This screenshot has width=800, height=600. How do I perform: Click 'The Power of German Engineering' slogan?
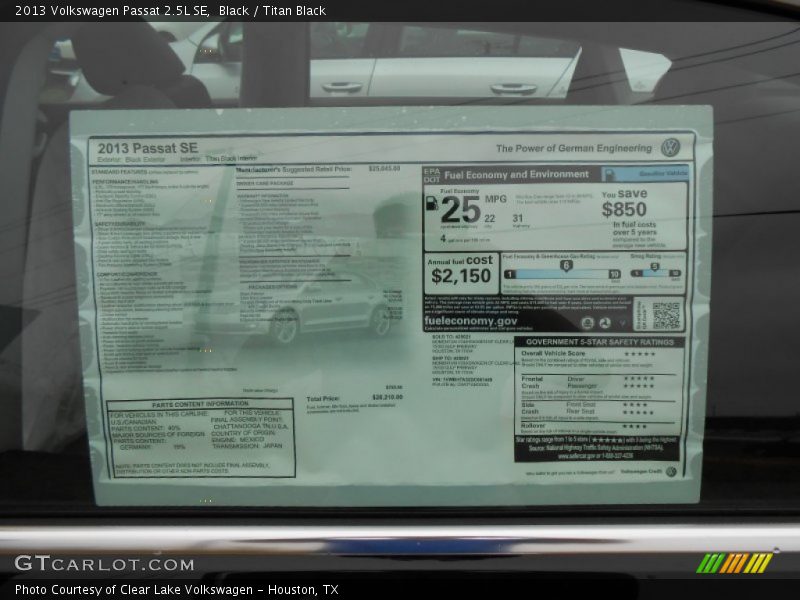coord(574,148)
